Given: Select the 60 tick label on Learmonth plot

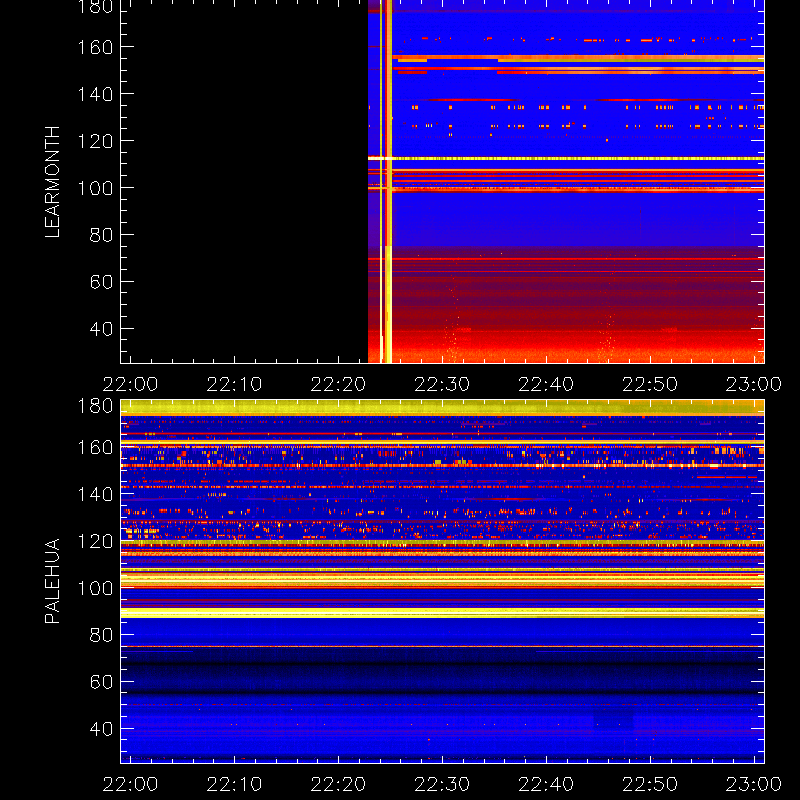Looking at the screenshot, I should [101, 282].
